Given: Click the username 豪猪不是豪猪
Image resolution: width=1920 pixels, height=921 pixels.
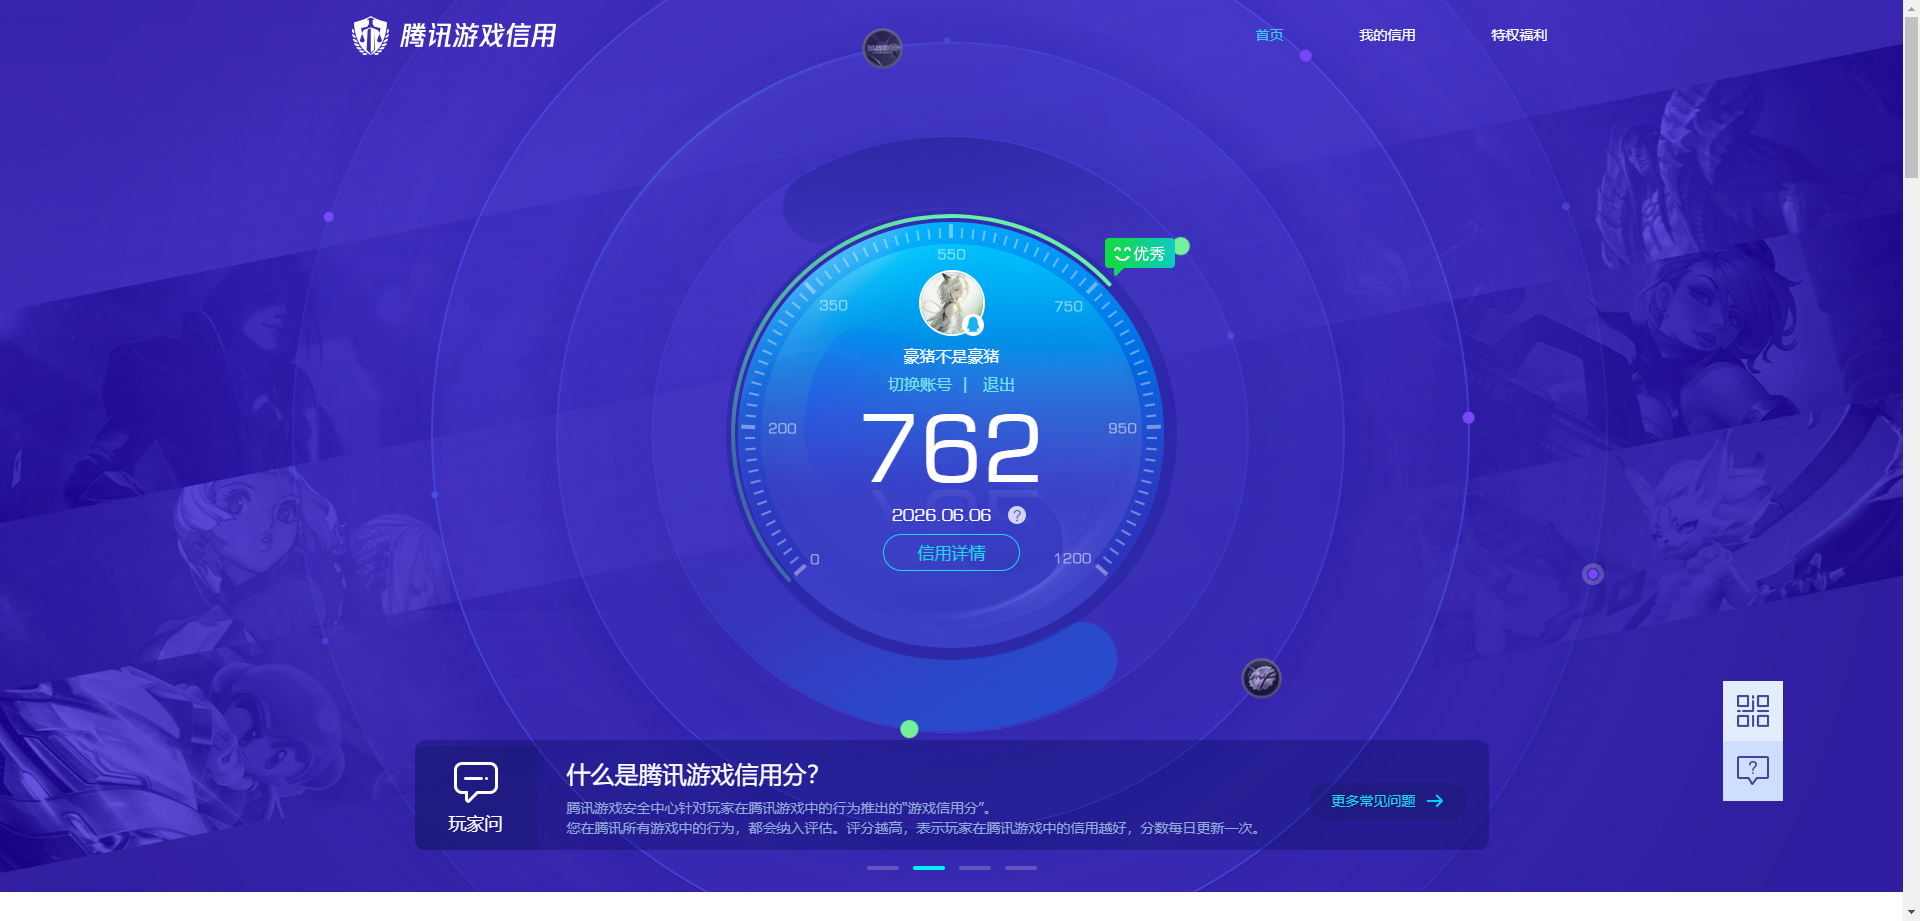Looking at the screenshot, I should 951,357.
